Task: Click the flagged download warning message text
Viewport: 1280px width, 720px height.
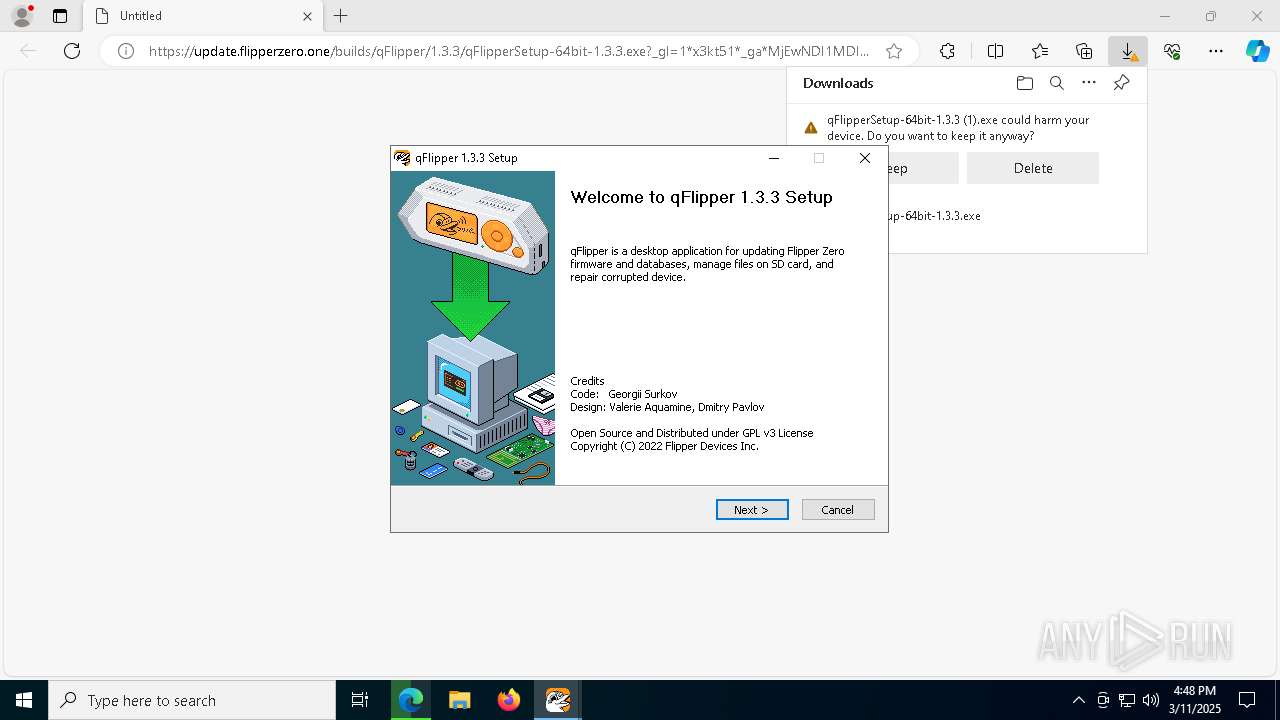Action: tap(958, 128)
